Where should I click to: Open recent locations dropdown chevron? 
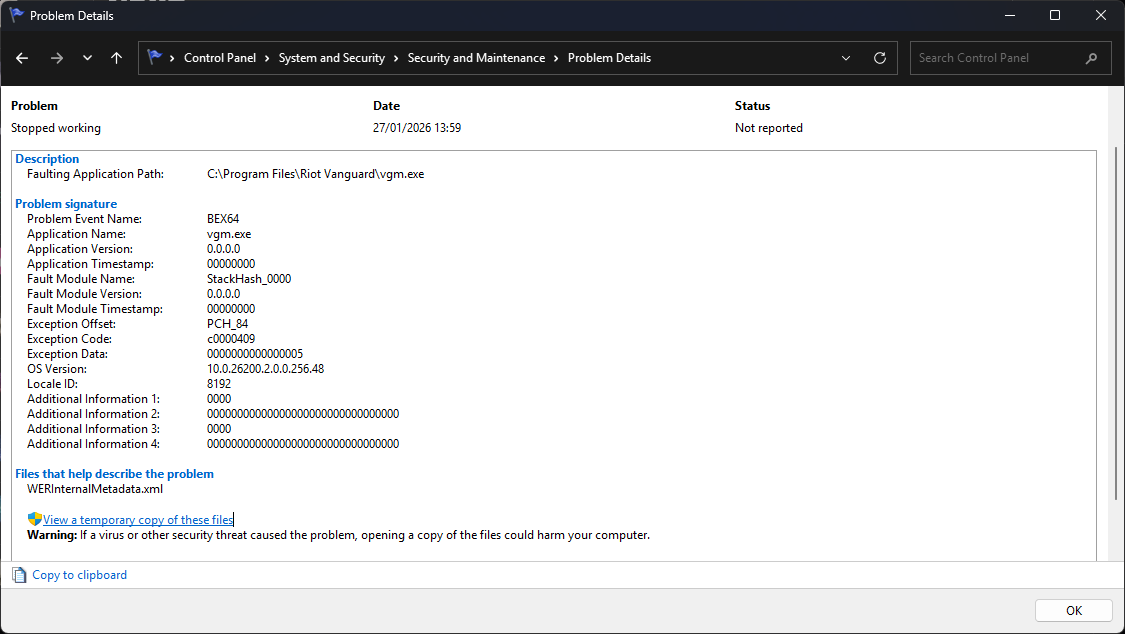tap(87, 58)
